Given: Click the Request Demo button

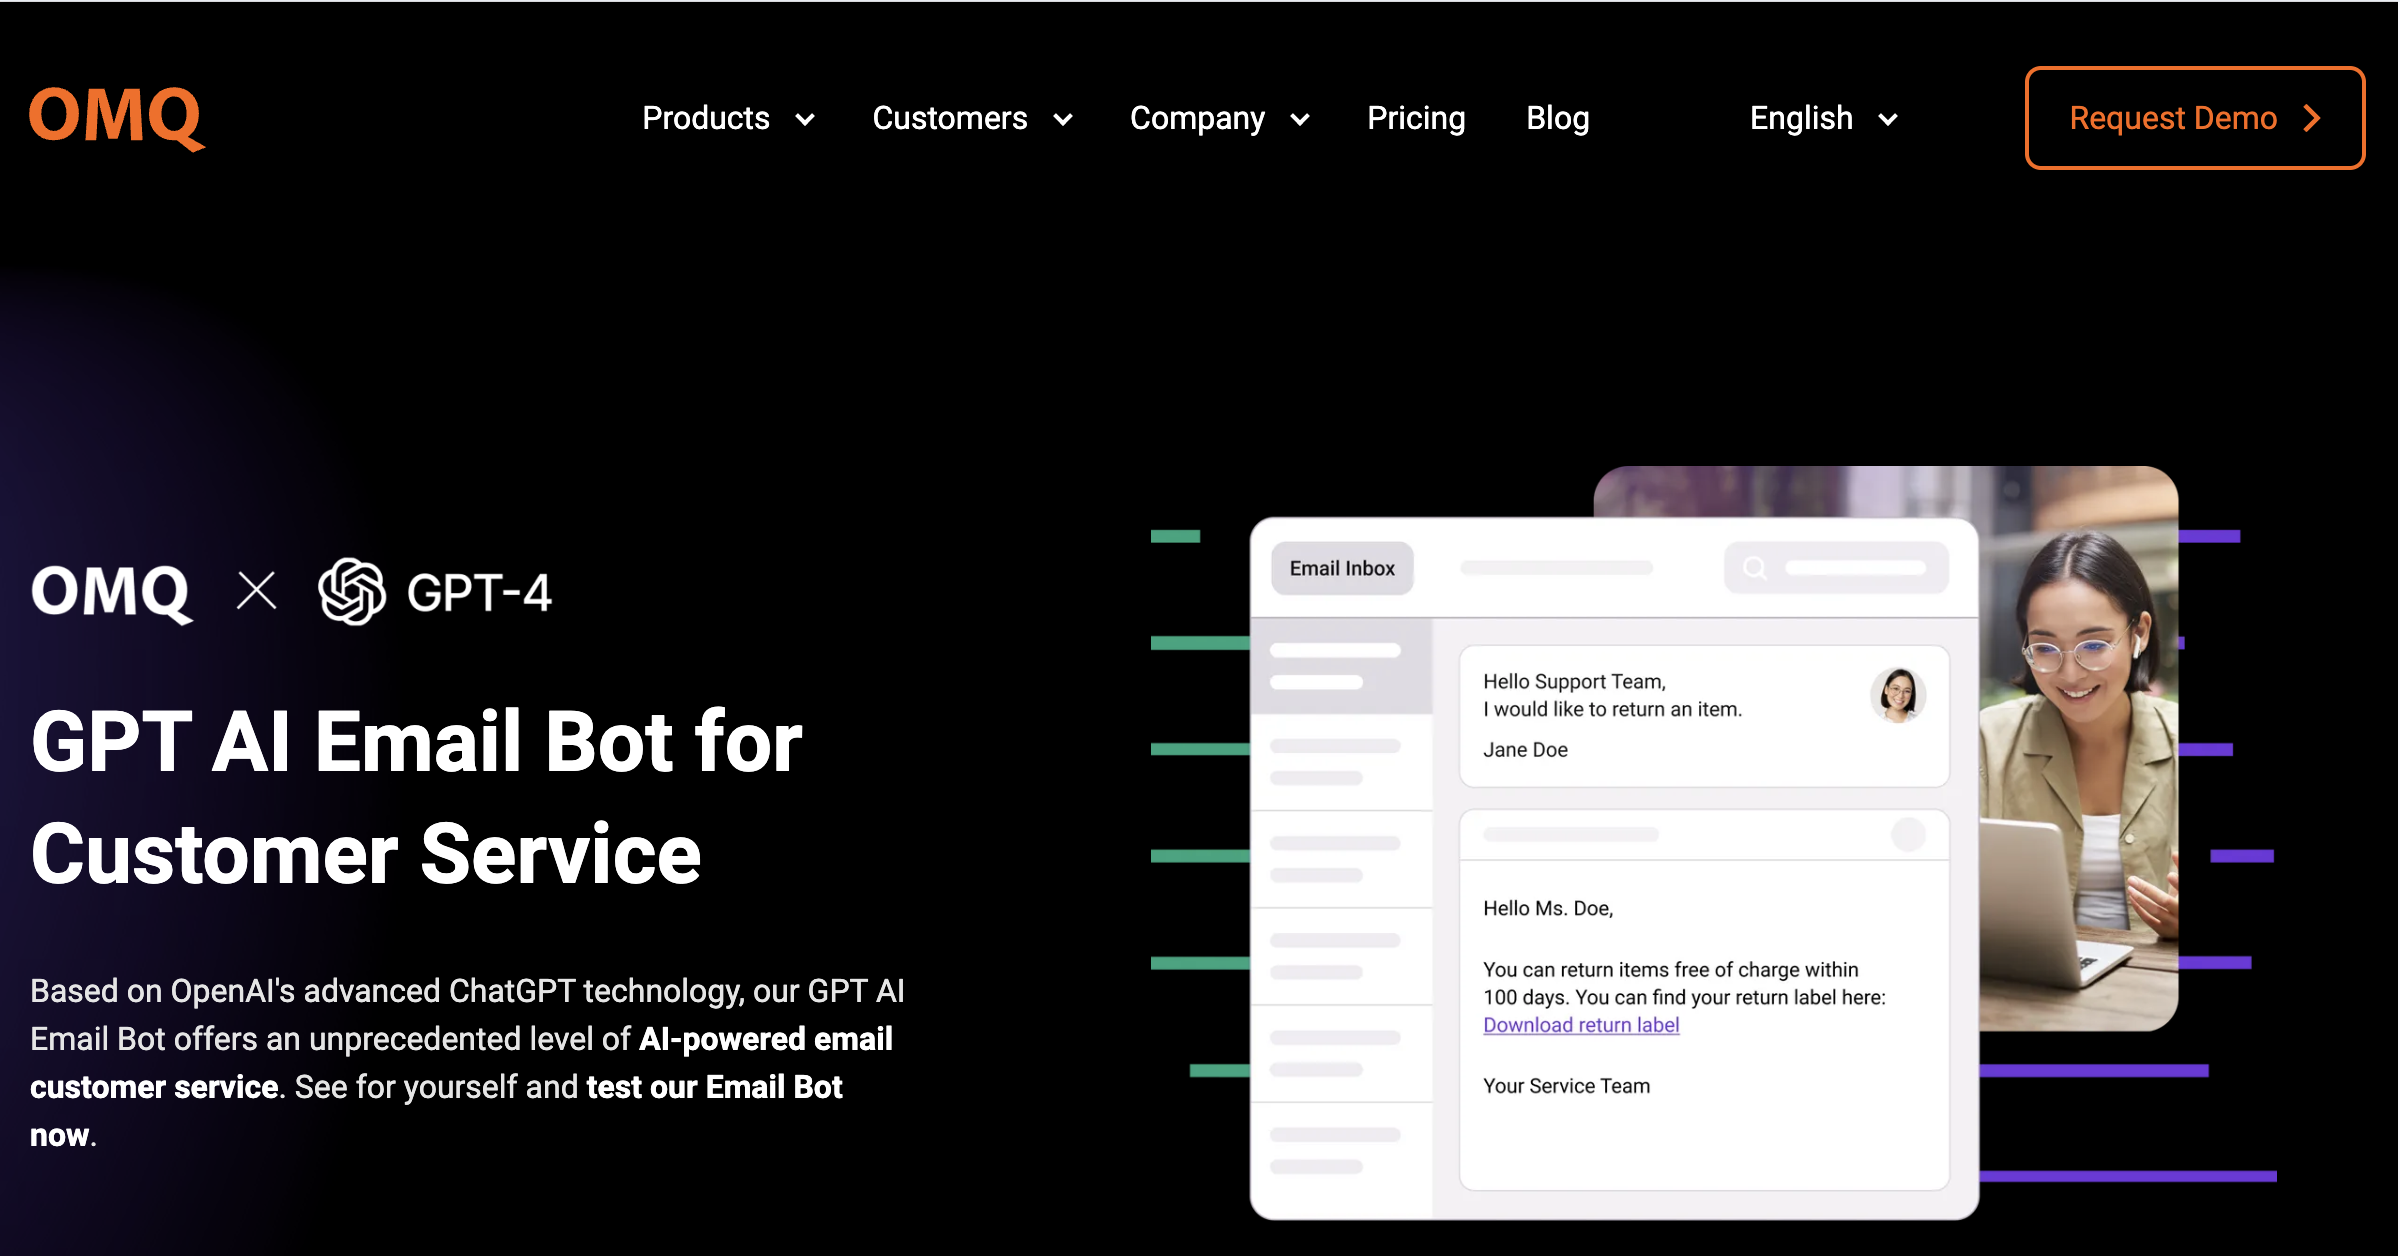Looking at the screenshot, I should [2193, 118].
